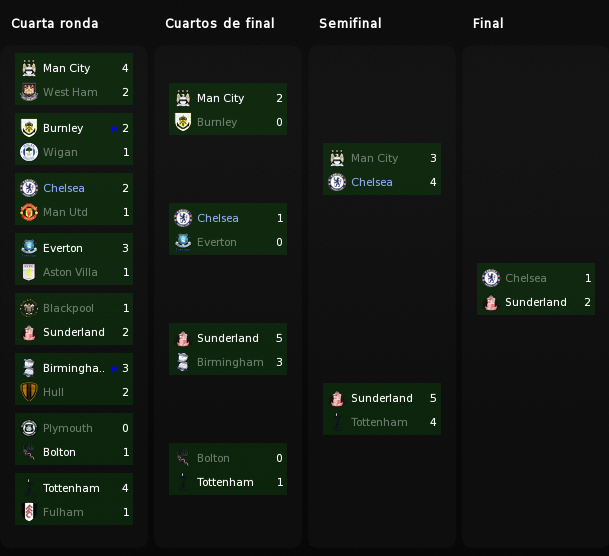The width and height of the screenshot is (609, 556).
Task: Click the Cuartos de final column heading
Action: point(220,23)
